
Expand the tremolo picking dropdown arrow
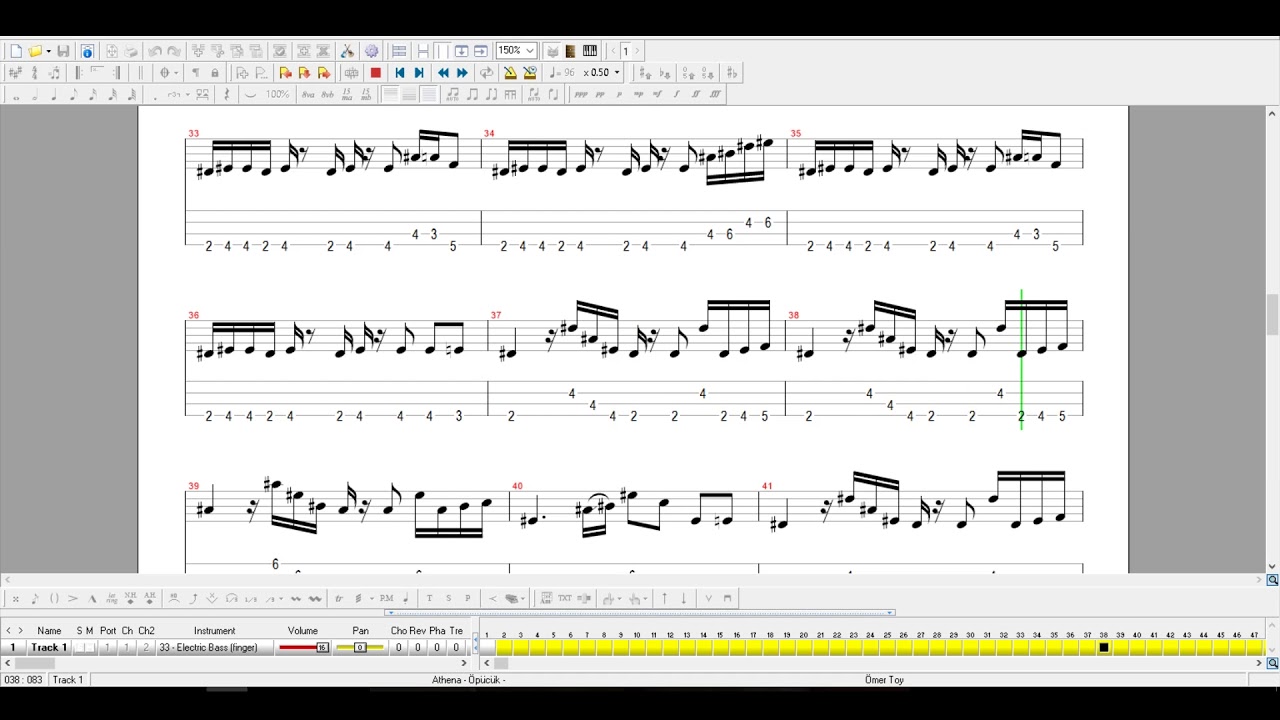point(372,598)
